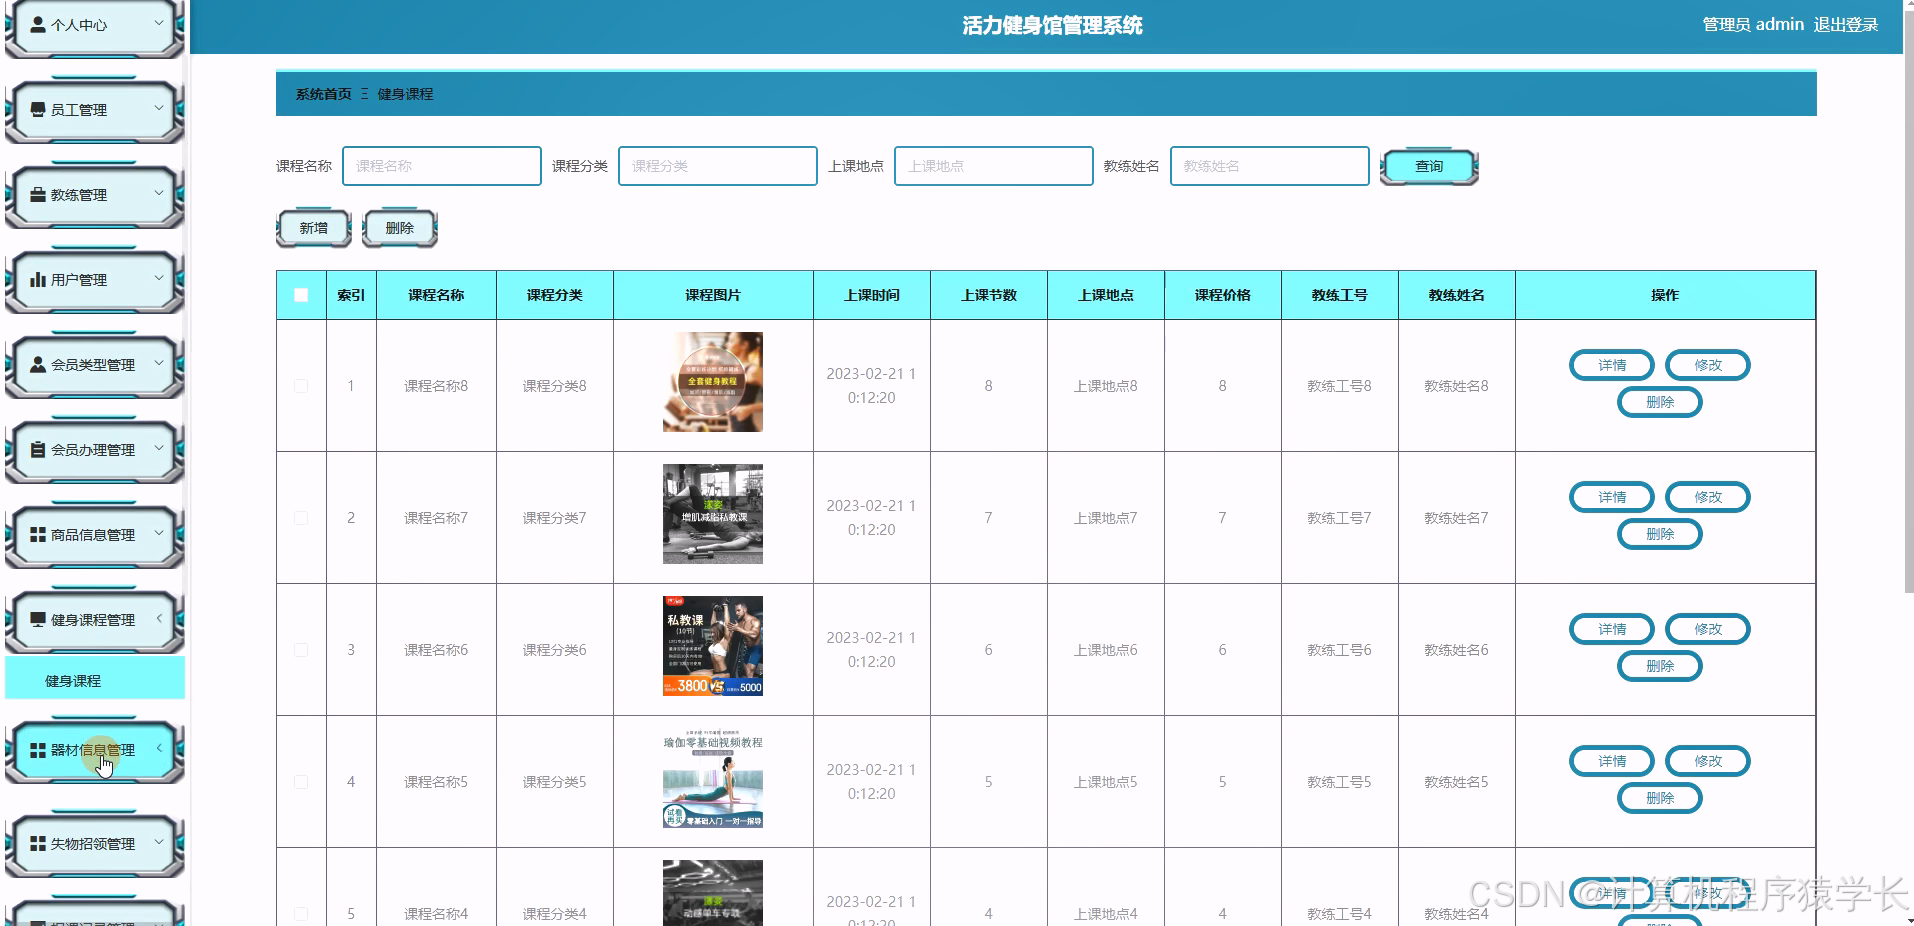This screenshot has height=926, width=1914.
Task: Open the 健身课程 submenu item
Action: (95, 678)
